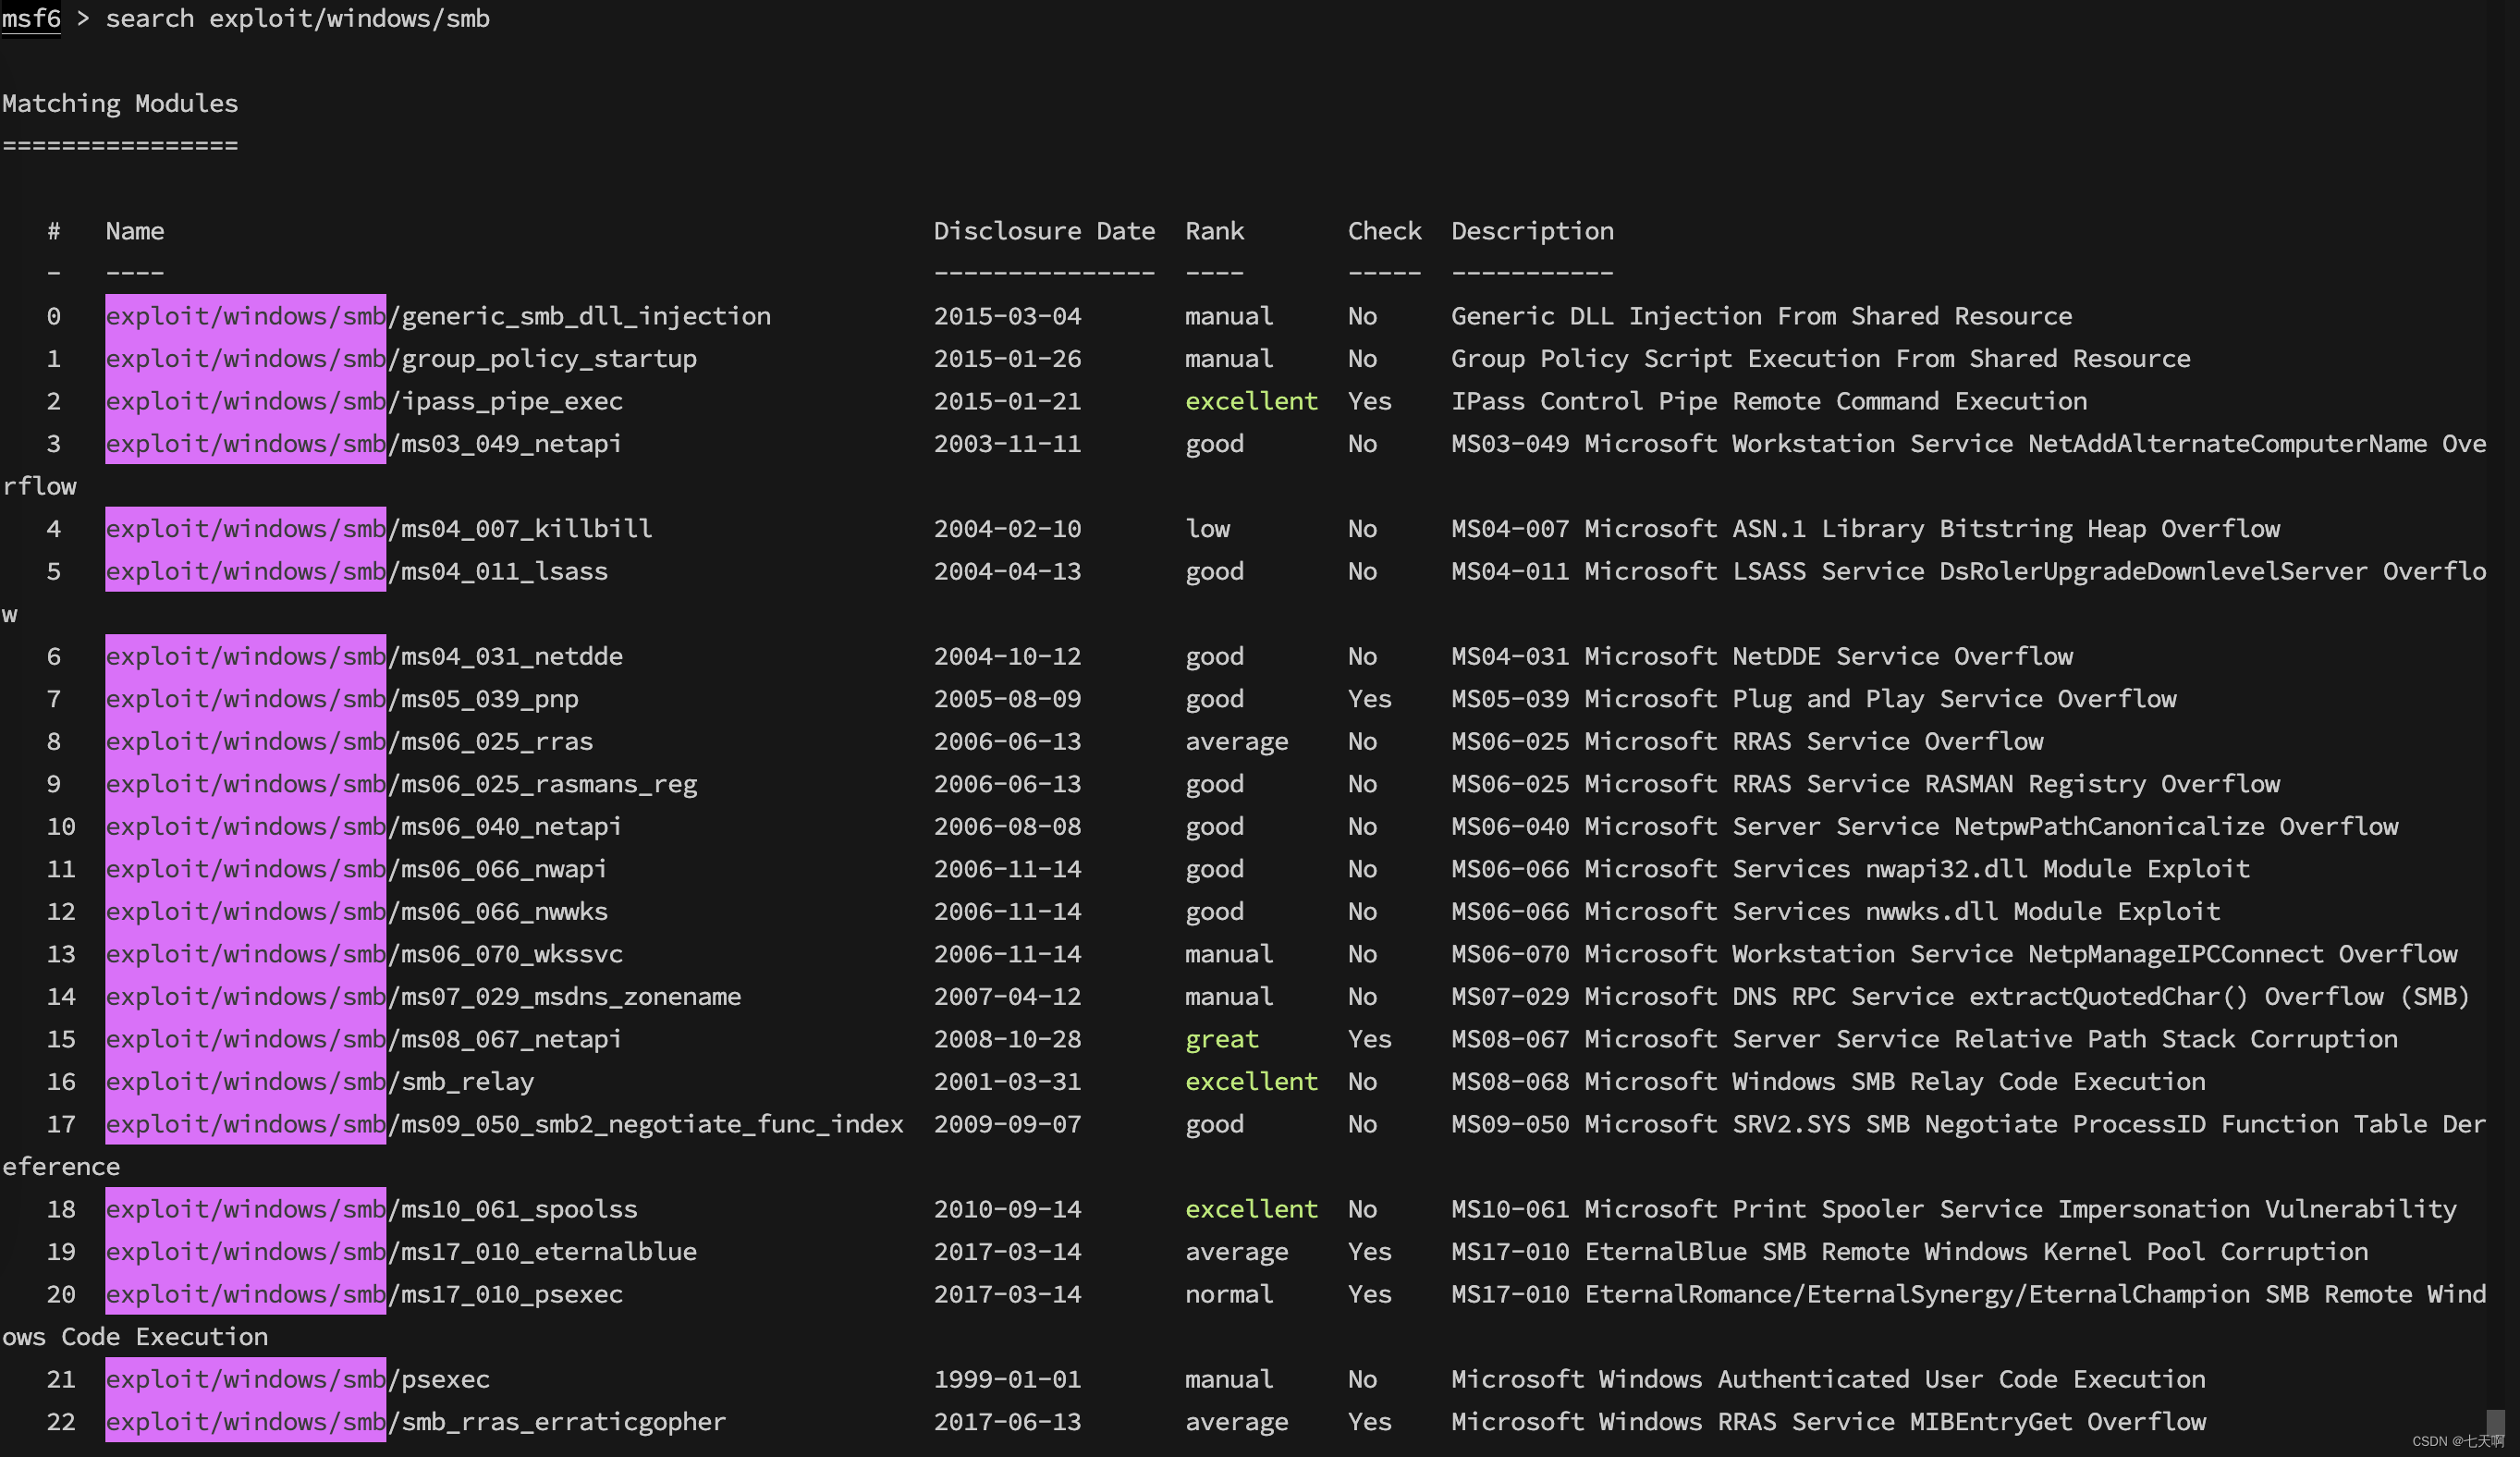Image resolution: width=2520 pixels, height=1457 pixels.
Task: Click the 'low' rank for ms04_007_killbill
Action: click(1208, 528)
